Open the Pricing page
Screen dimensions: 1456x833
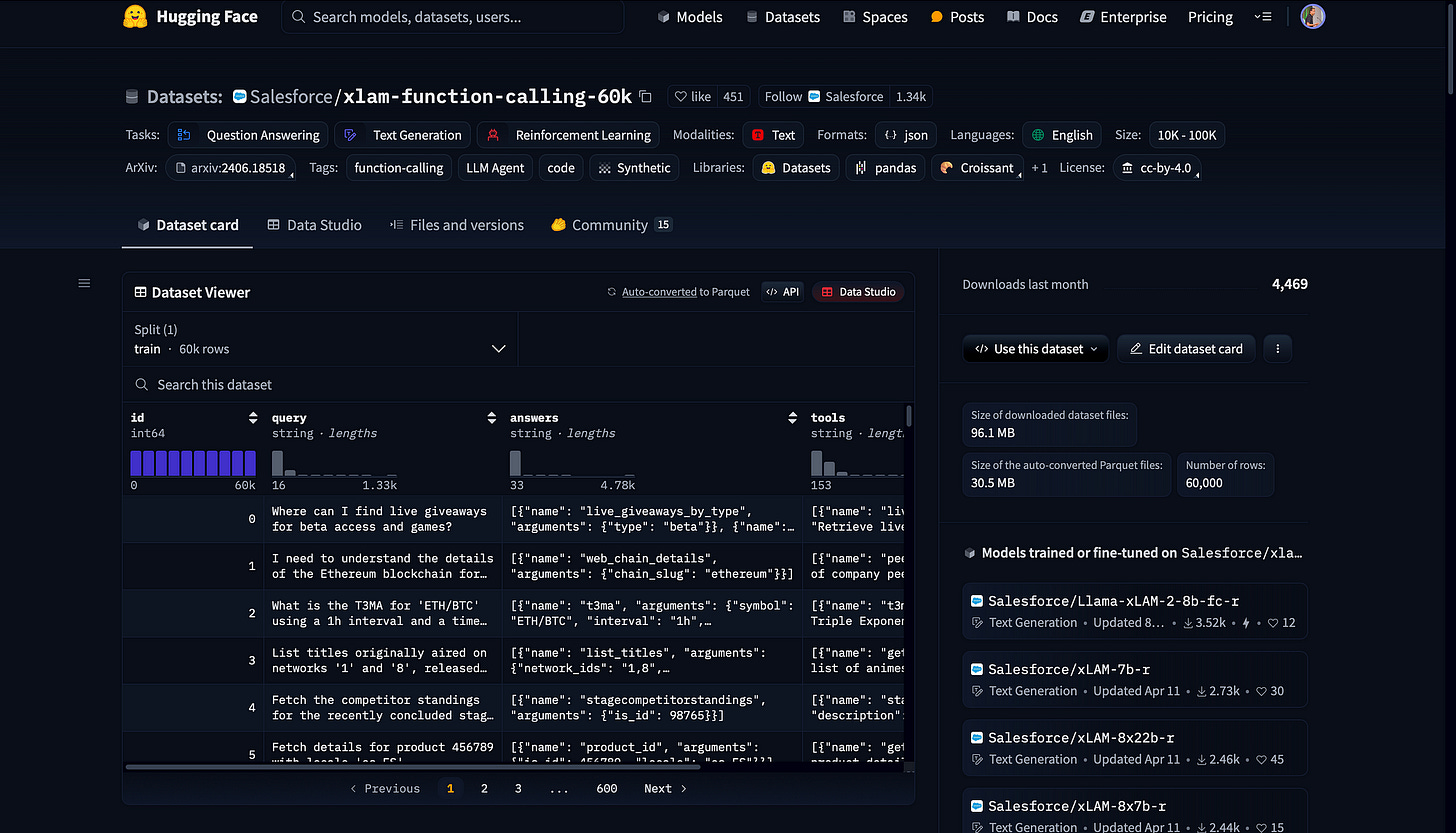(x=1210, y=17)
